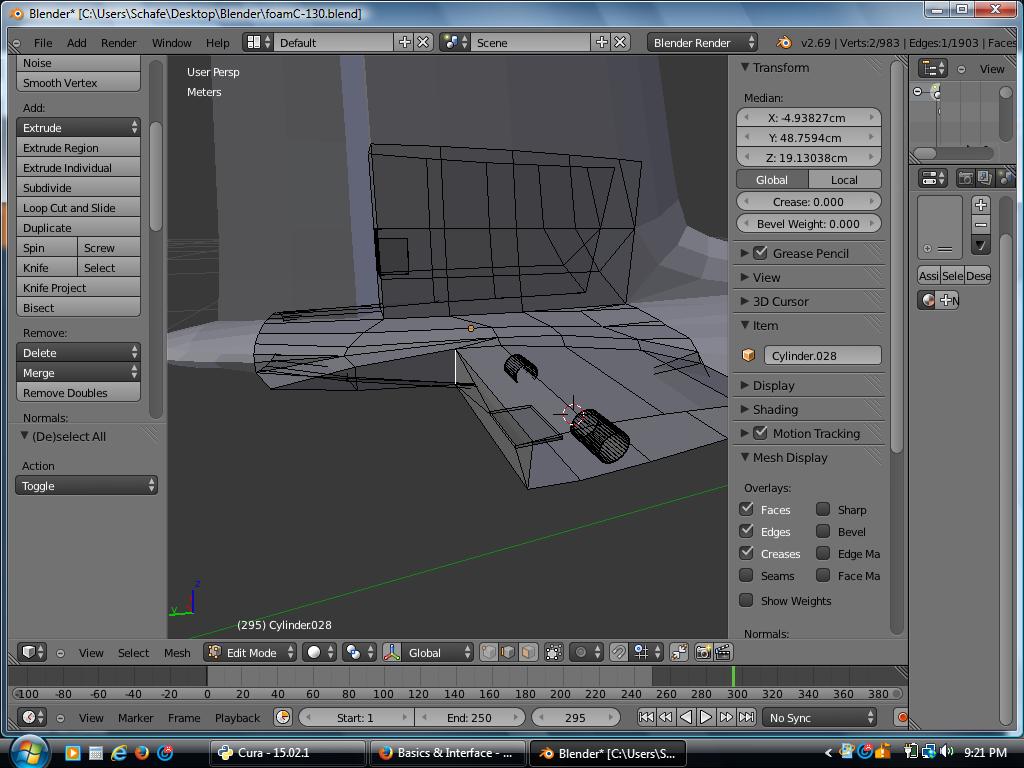1024x768 pixels.
Task: Enable face select mode
Action: 528,652
